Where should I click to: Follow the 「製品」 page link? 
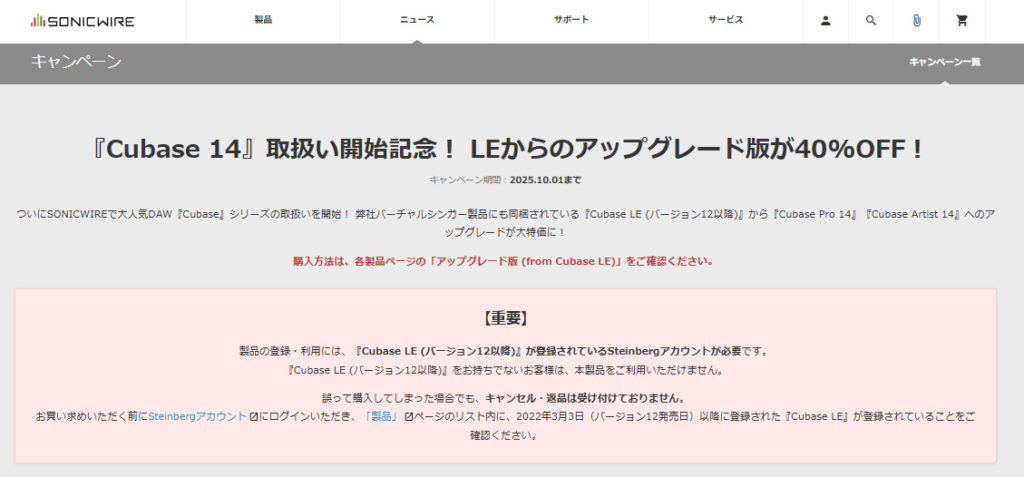coord(381,416)
